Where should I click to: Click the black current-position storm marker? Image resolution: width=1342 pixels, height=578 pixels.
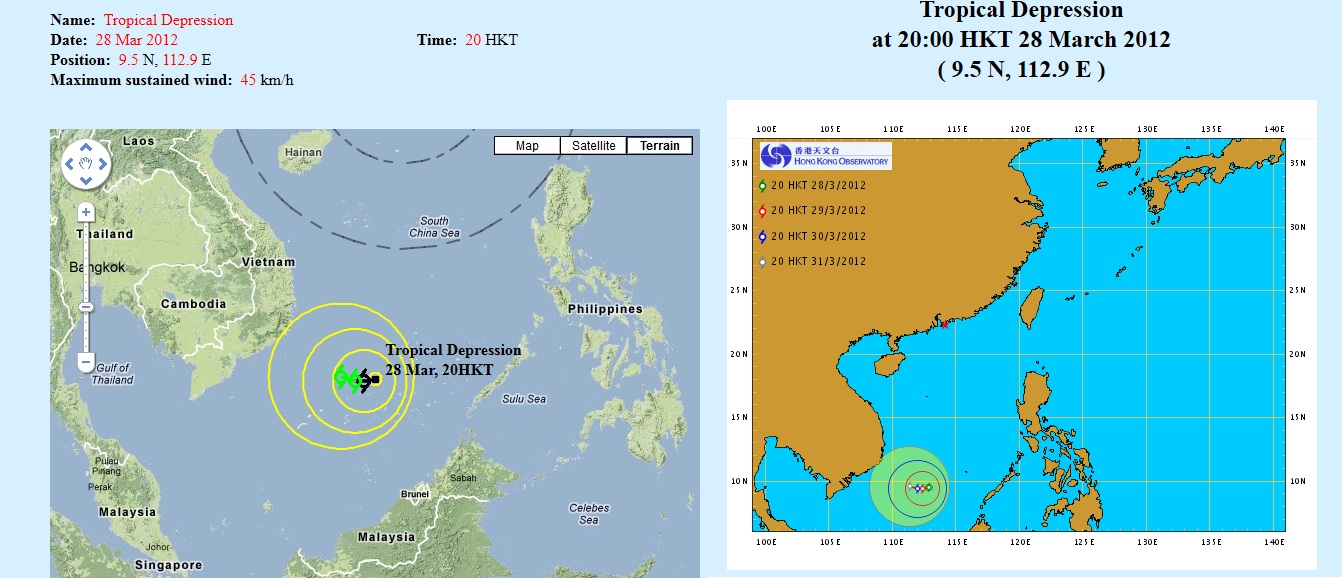click(367, 379)
